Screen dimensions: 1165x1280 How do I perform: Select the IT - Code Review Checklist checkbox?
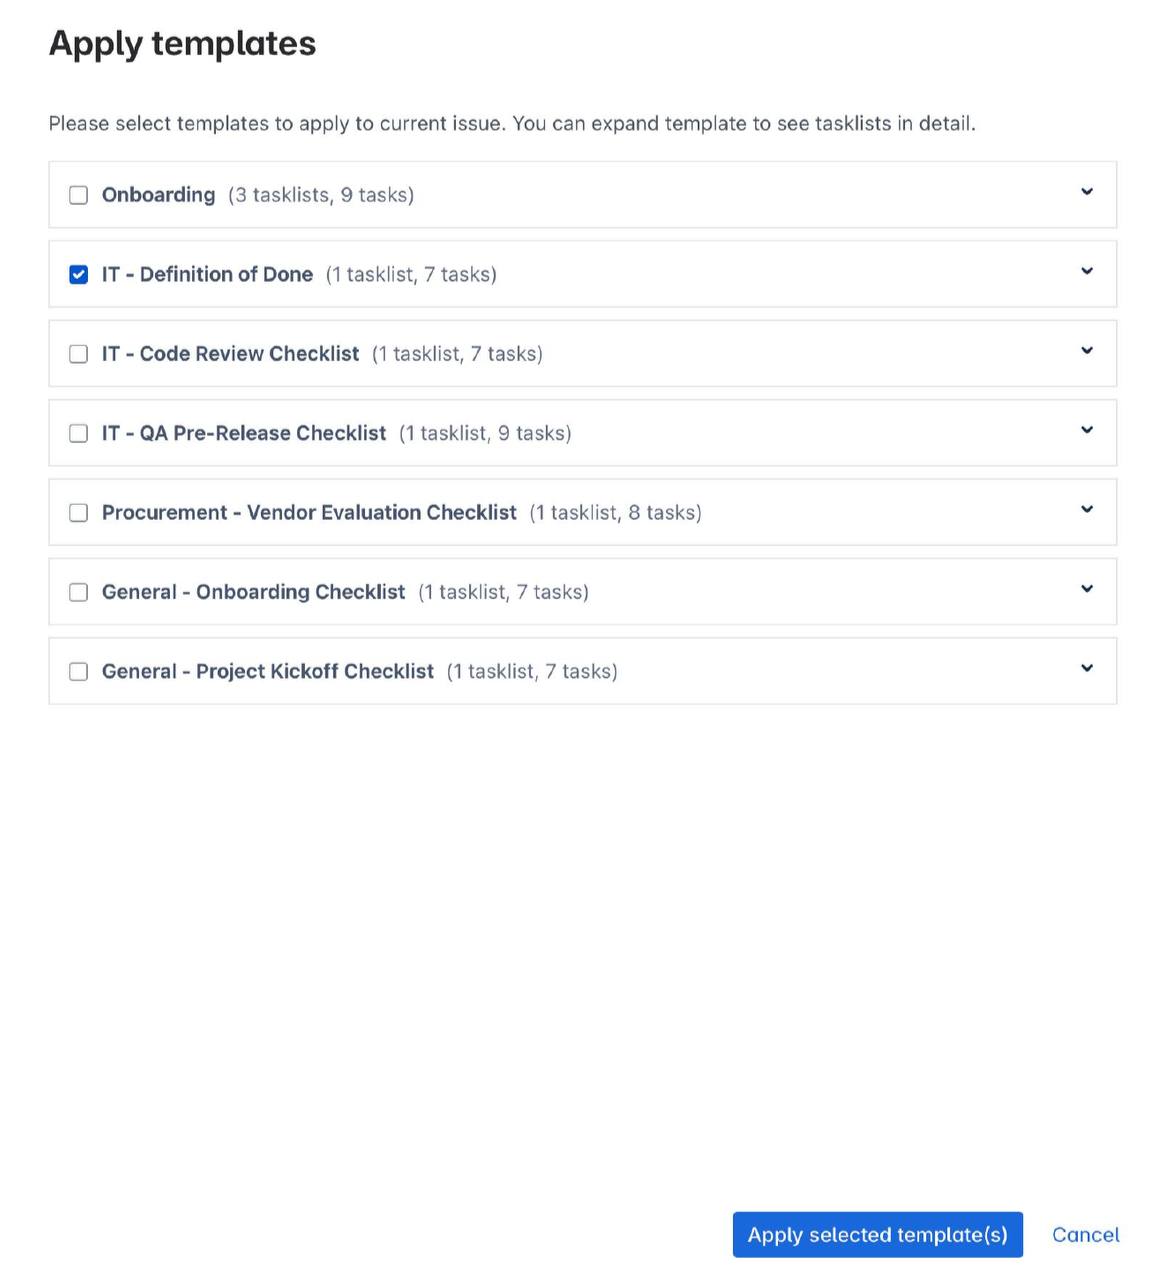click(78, 354)
